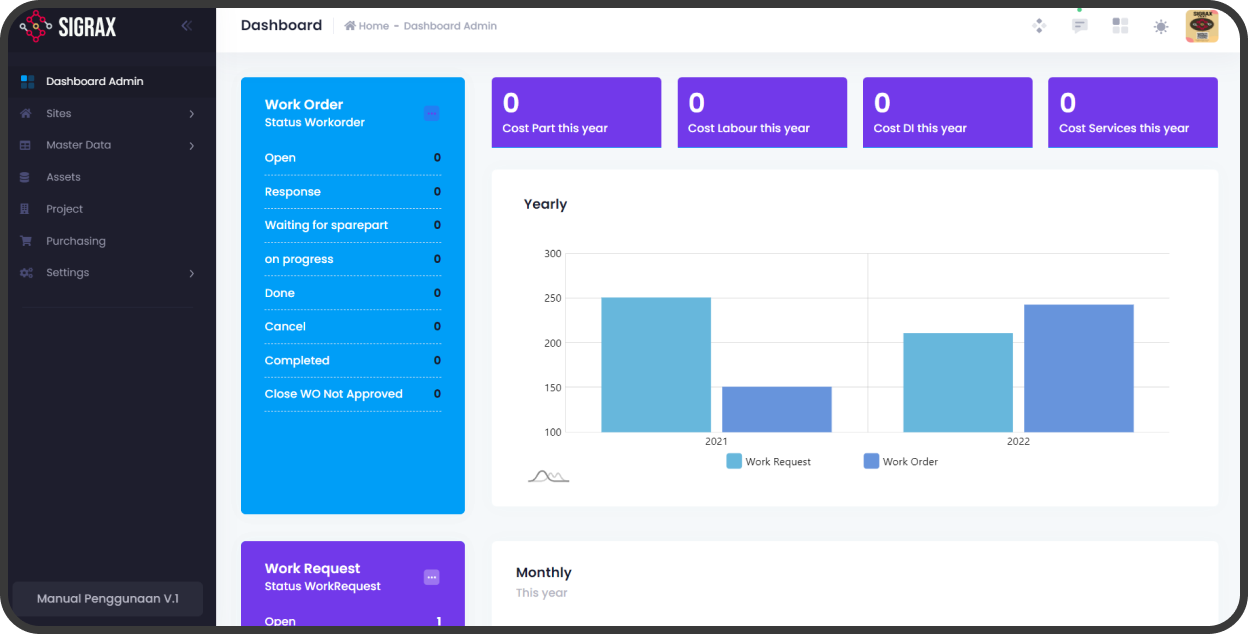Open Work Order card options menu

pos(431,114)
